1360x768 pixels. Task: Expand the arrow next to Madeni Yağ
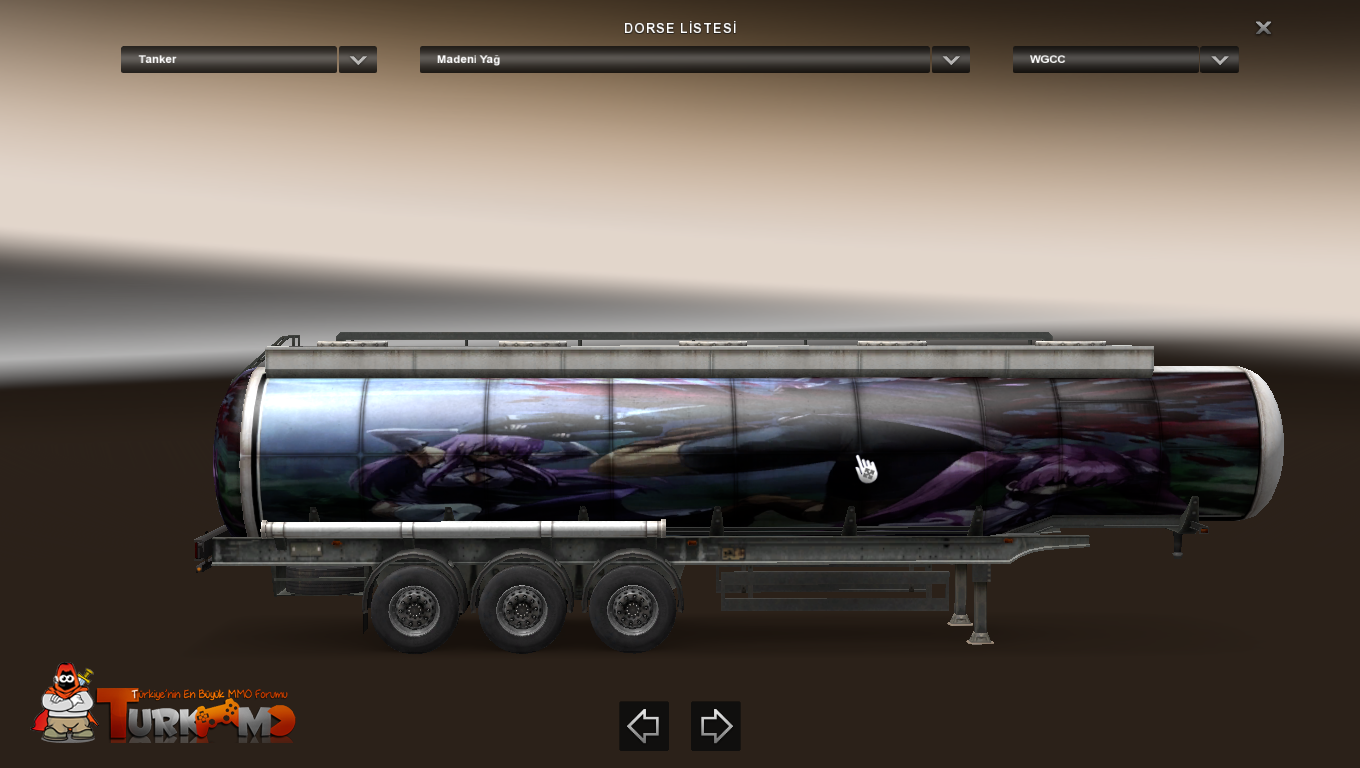click(951, 59)
